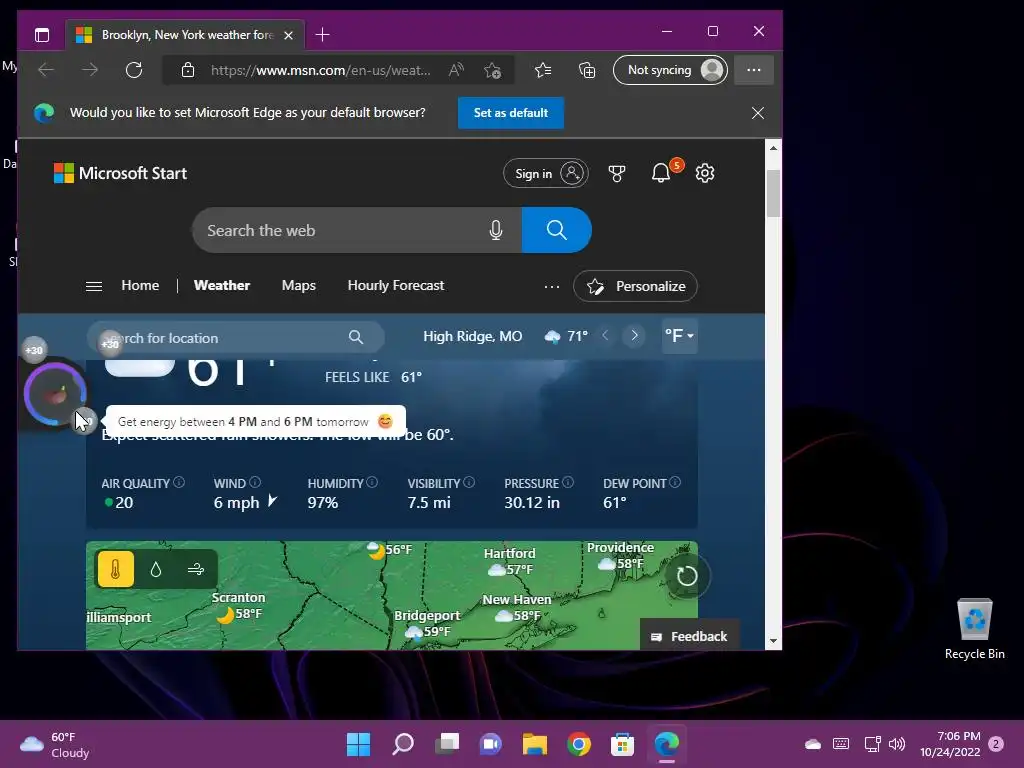Select precipitation map layer

155,569
